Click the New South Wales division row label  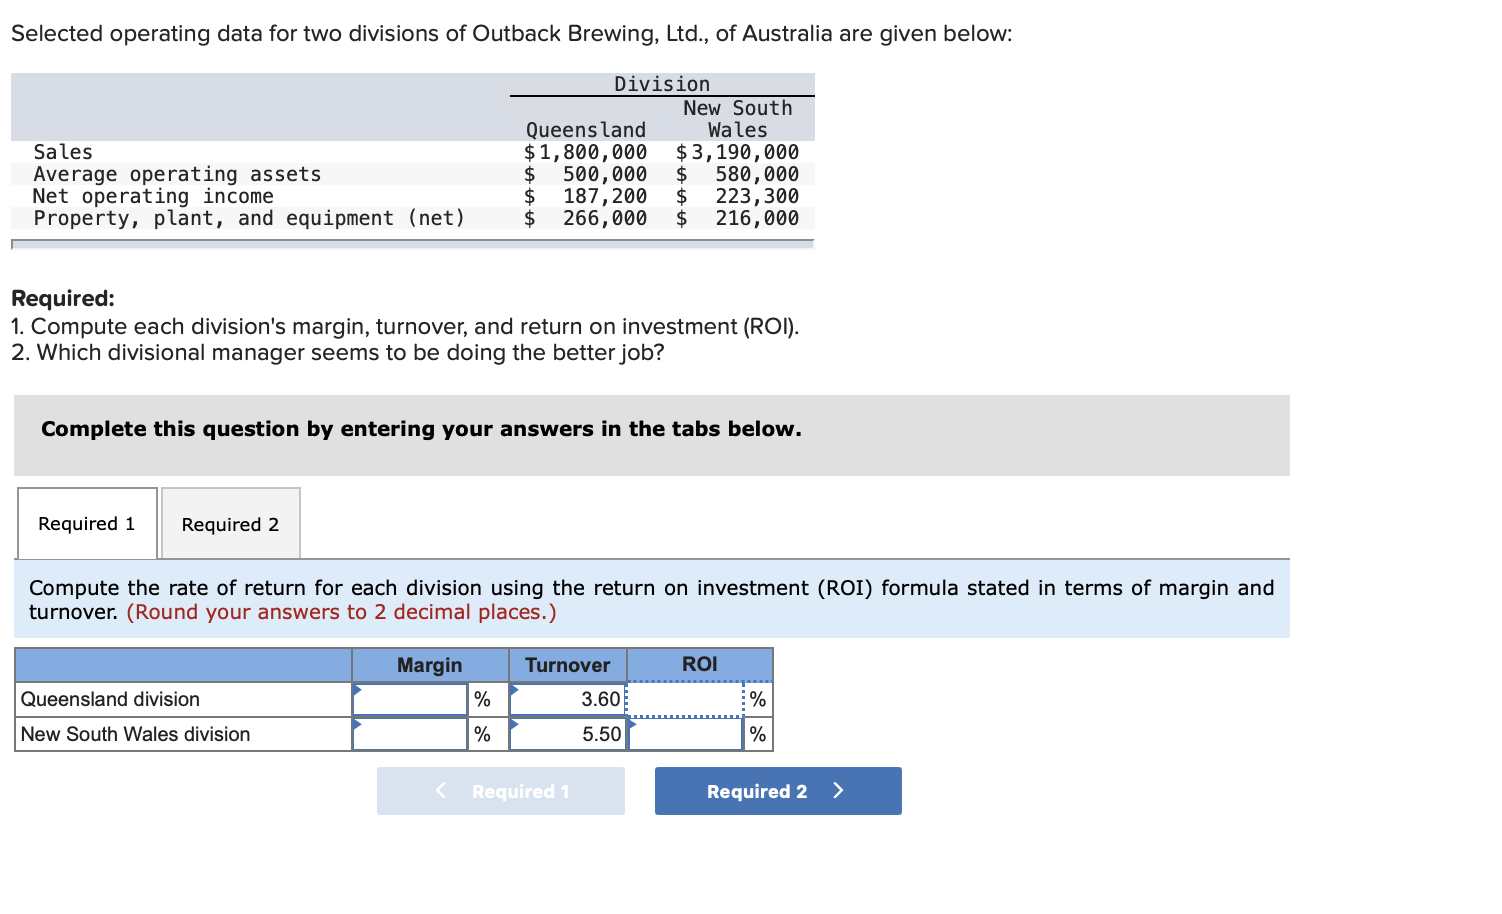tap(136, 733)
